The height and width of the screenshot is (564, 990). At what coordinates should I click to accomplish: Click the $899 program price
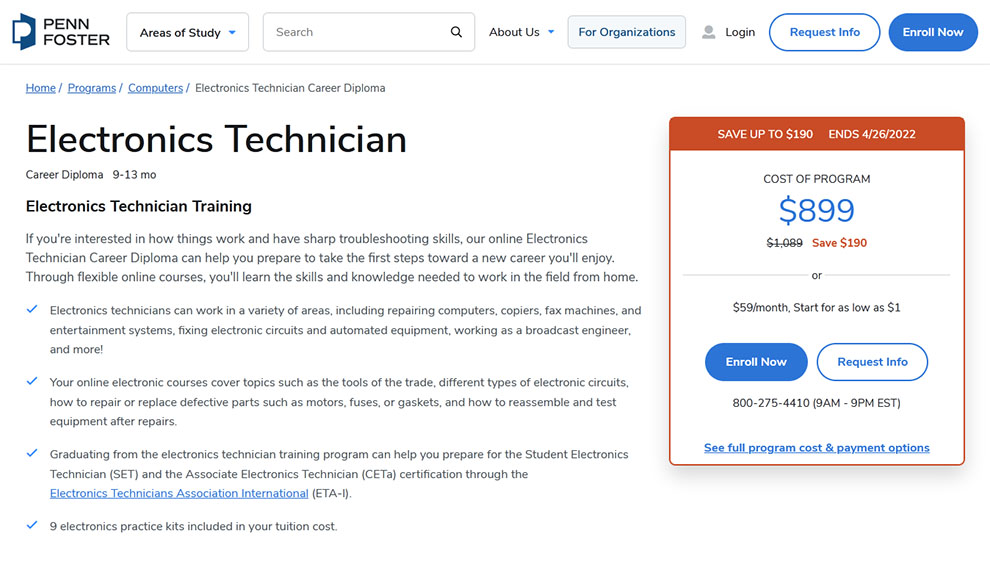pyautogui.click(x=816, y=210)
